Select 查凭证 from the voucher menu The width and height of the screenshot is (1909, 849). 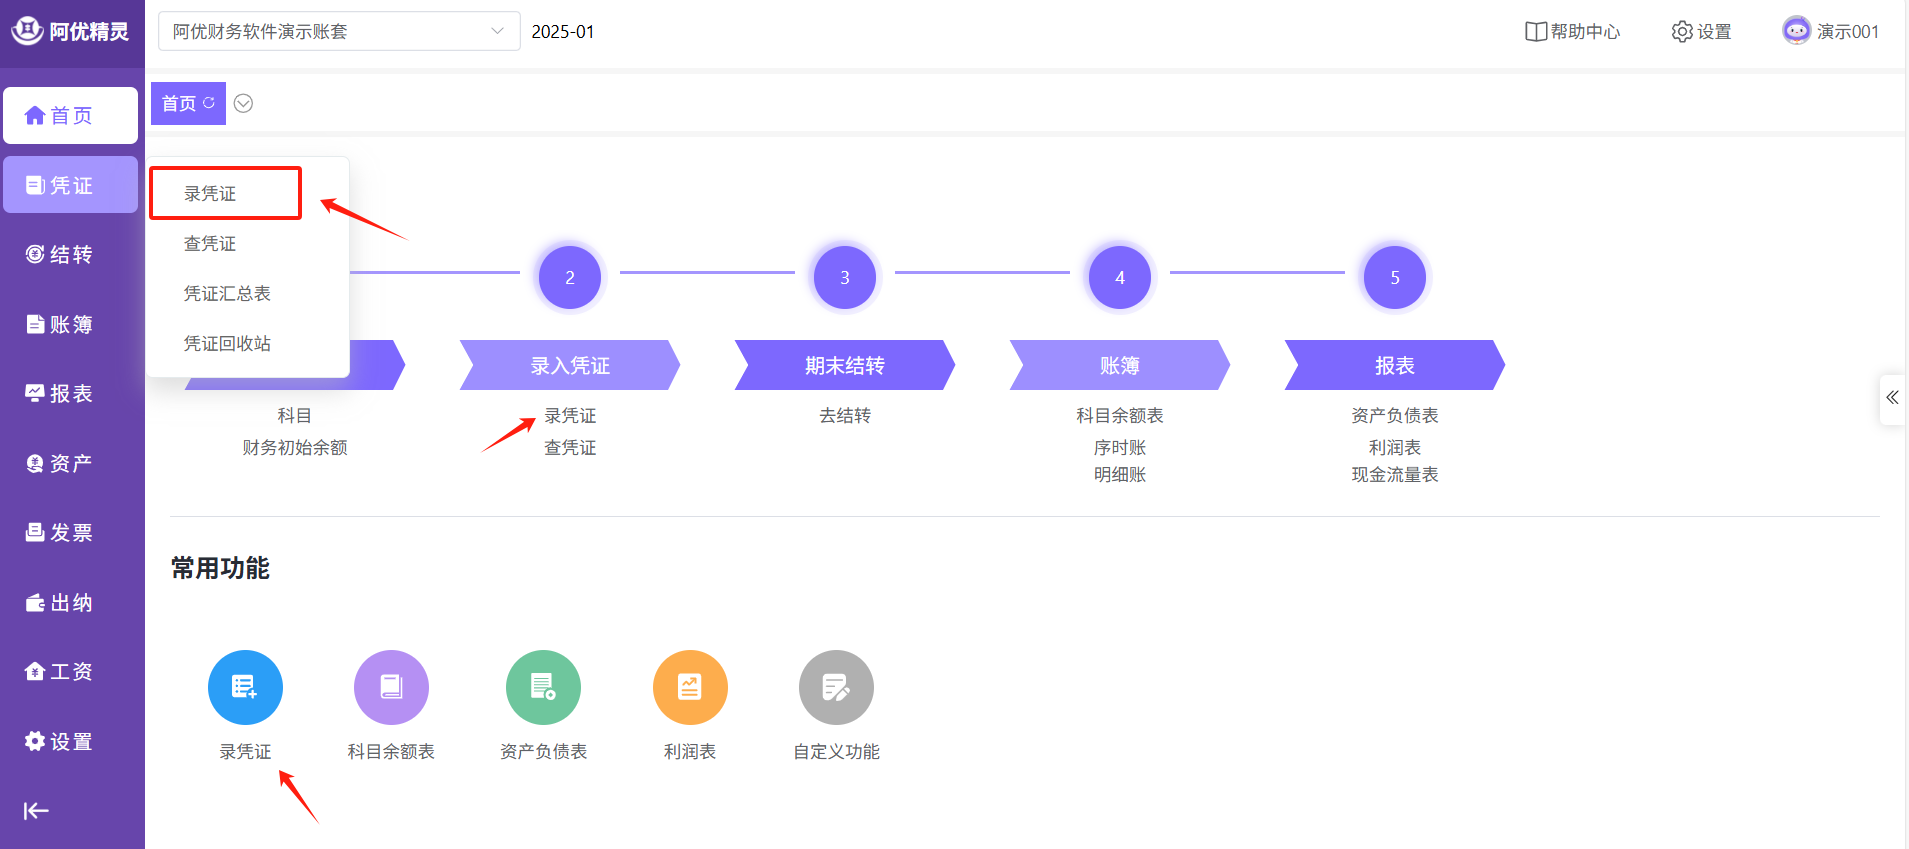210,244
